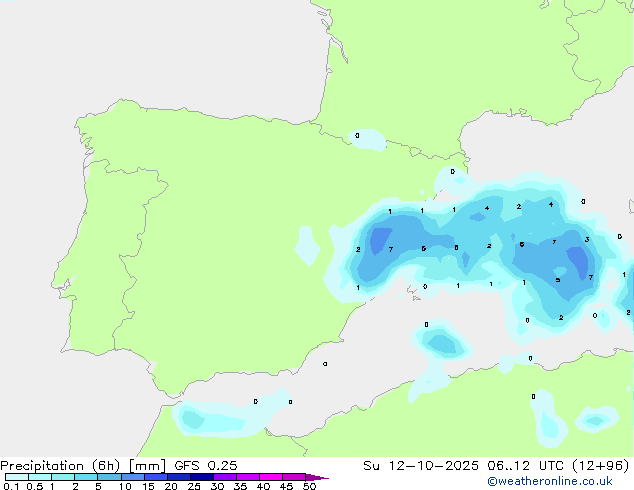Click the '35' legend tick label
This screenshot has width=634, height=490.
point(240,486)
